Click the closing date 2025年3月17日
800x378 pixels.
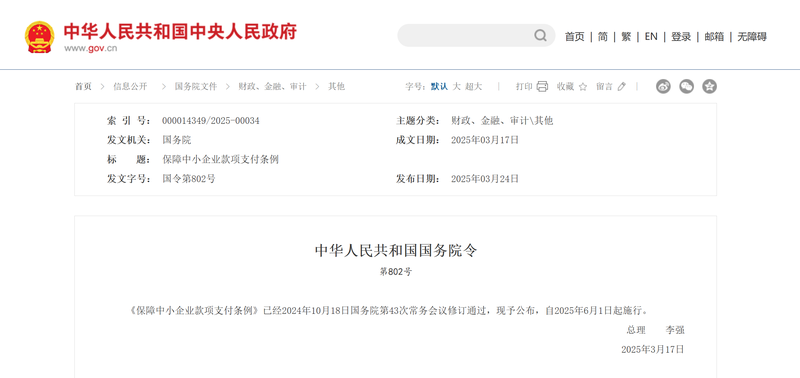653,349
